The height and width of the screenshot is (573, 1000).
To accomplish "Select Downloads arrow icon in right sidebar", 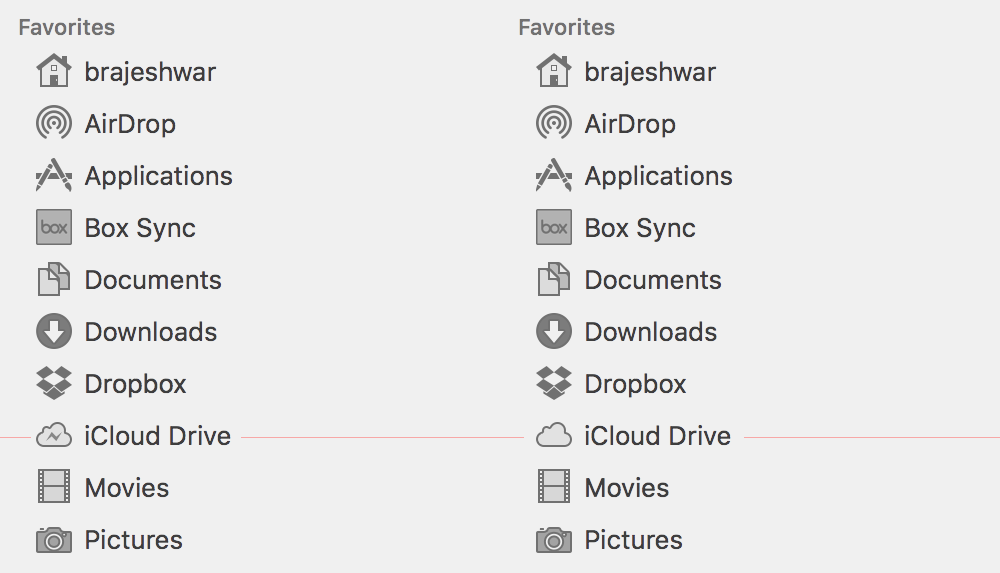I will click(554, 331).
